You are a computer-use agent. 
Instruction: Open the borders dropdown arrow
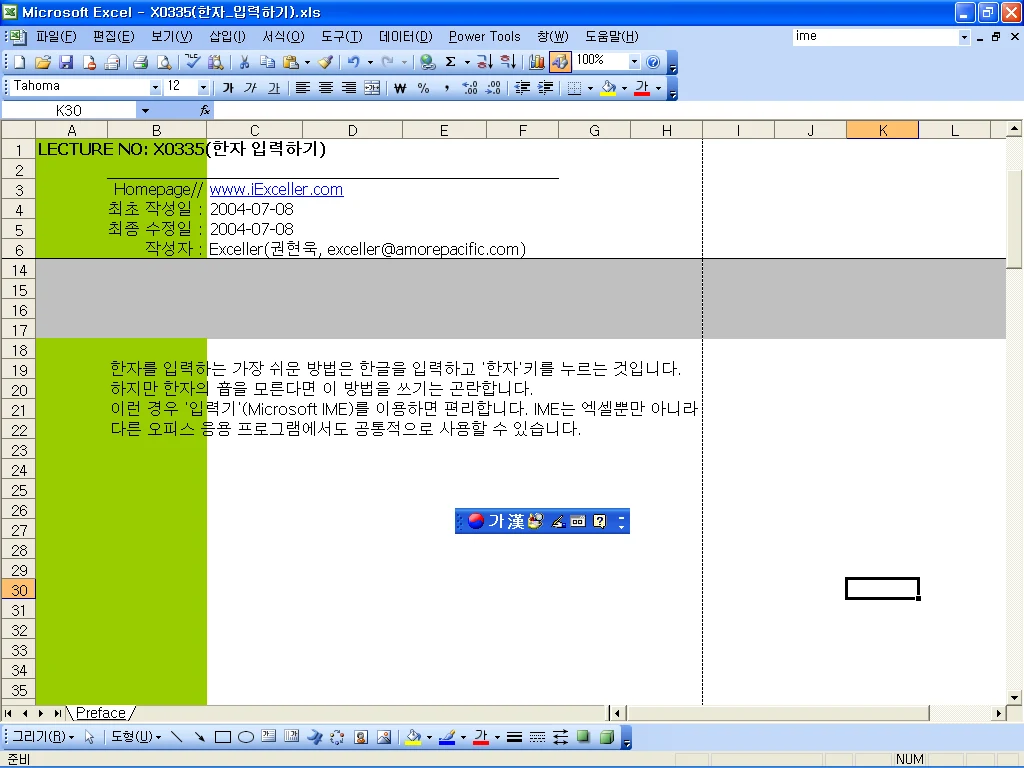590,88
